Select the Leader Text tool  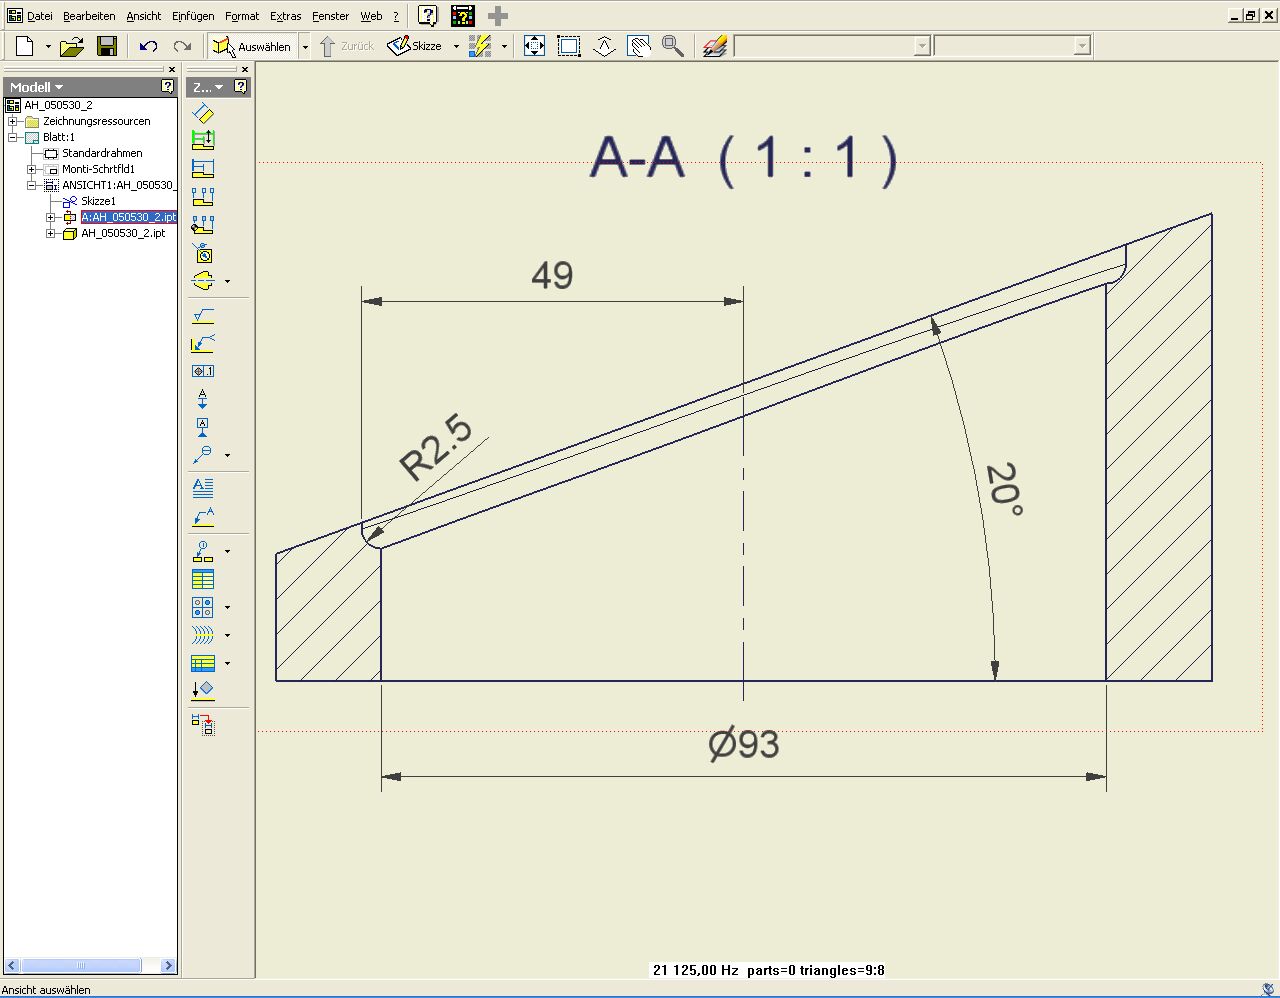[203, 517]
